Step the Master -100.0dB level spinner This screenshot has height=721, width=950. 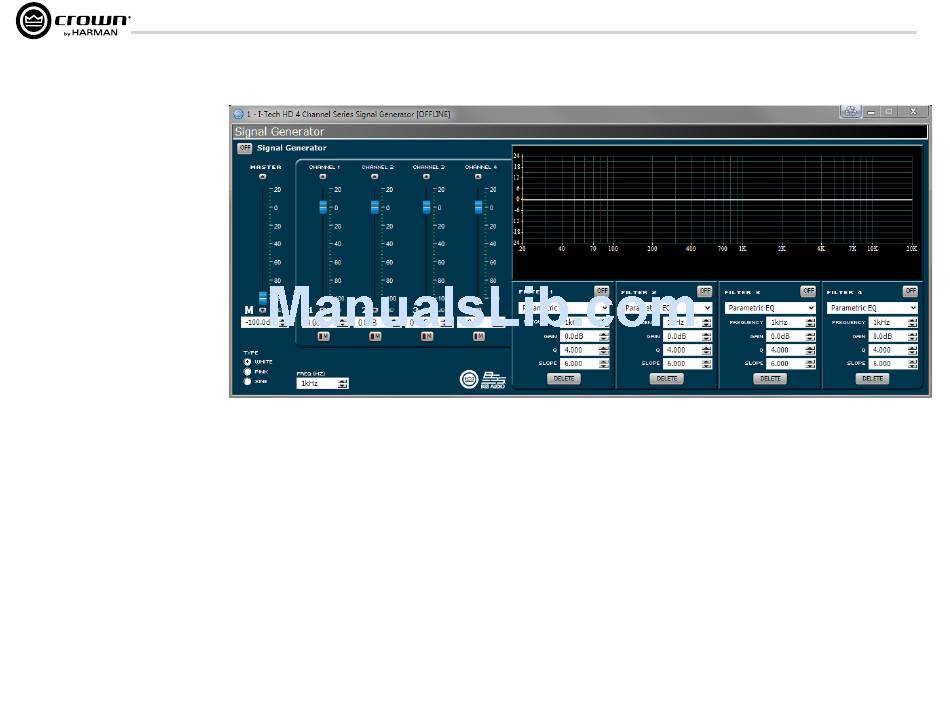point(282,323)
